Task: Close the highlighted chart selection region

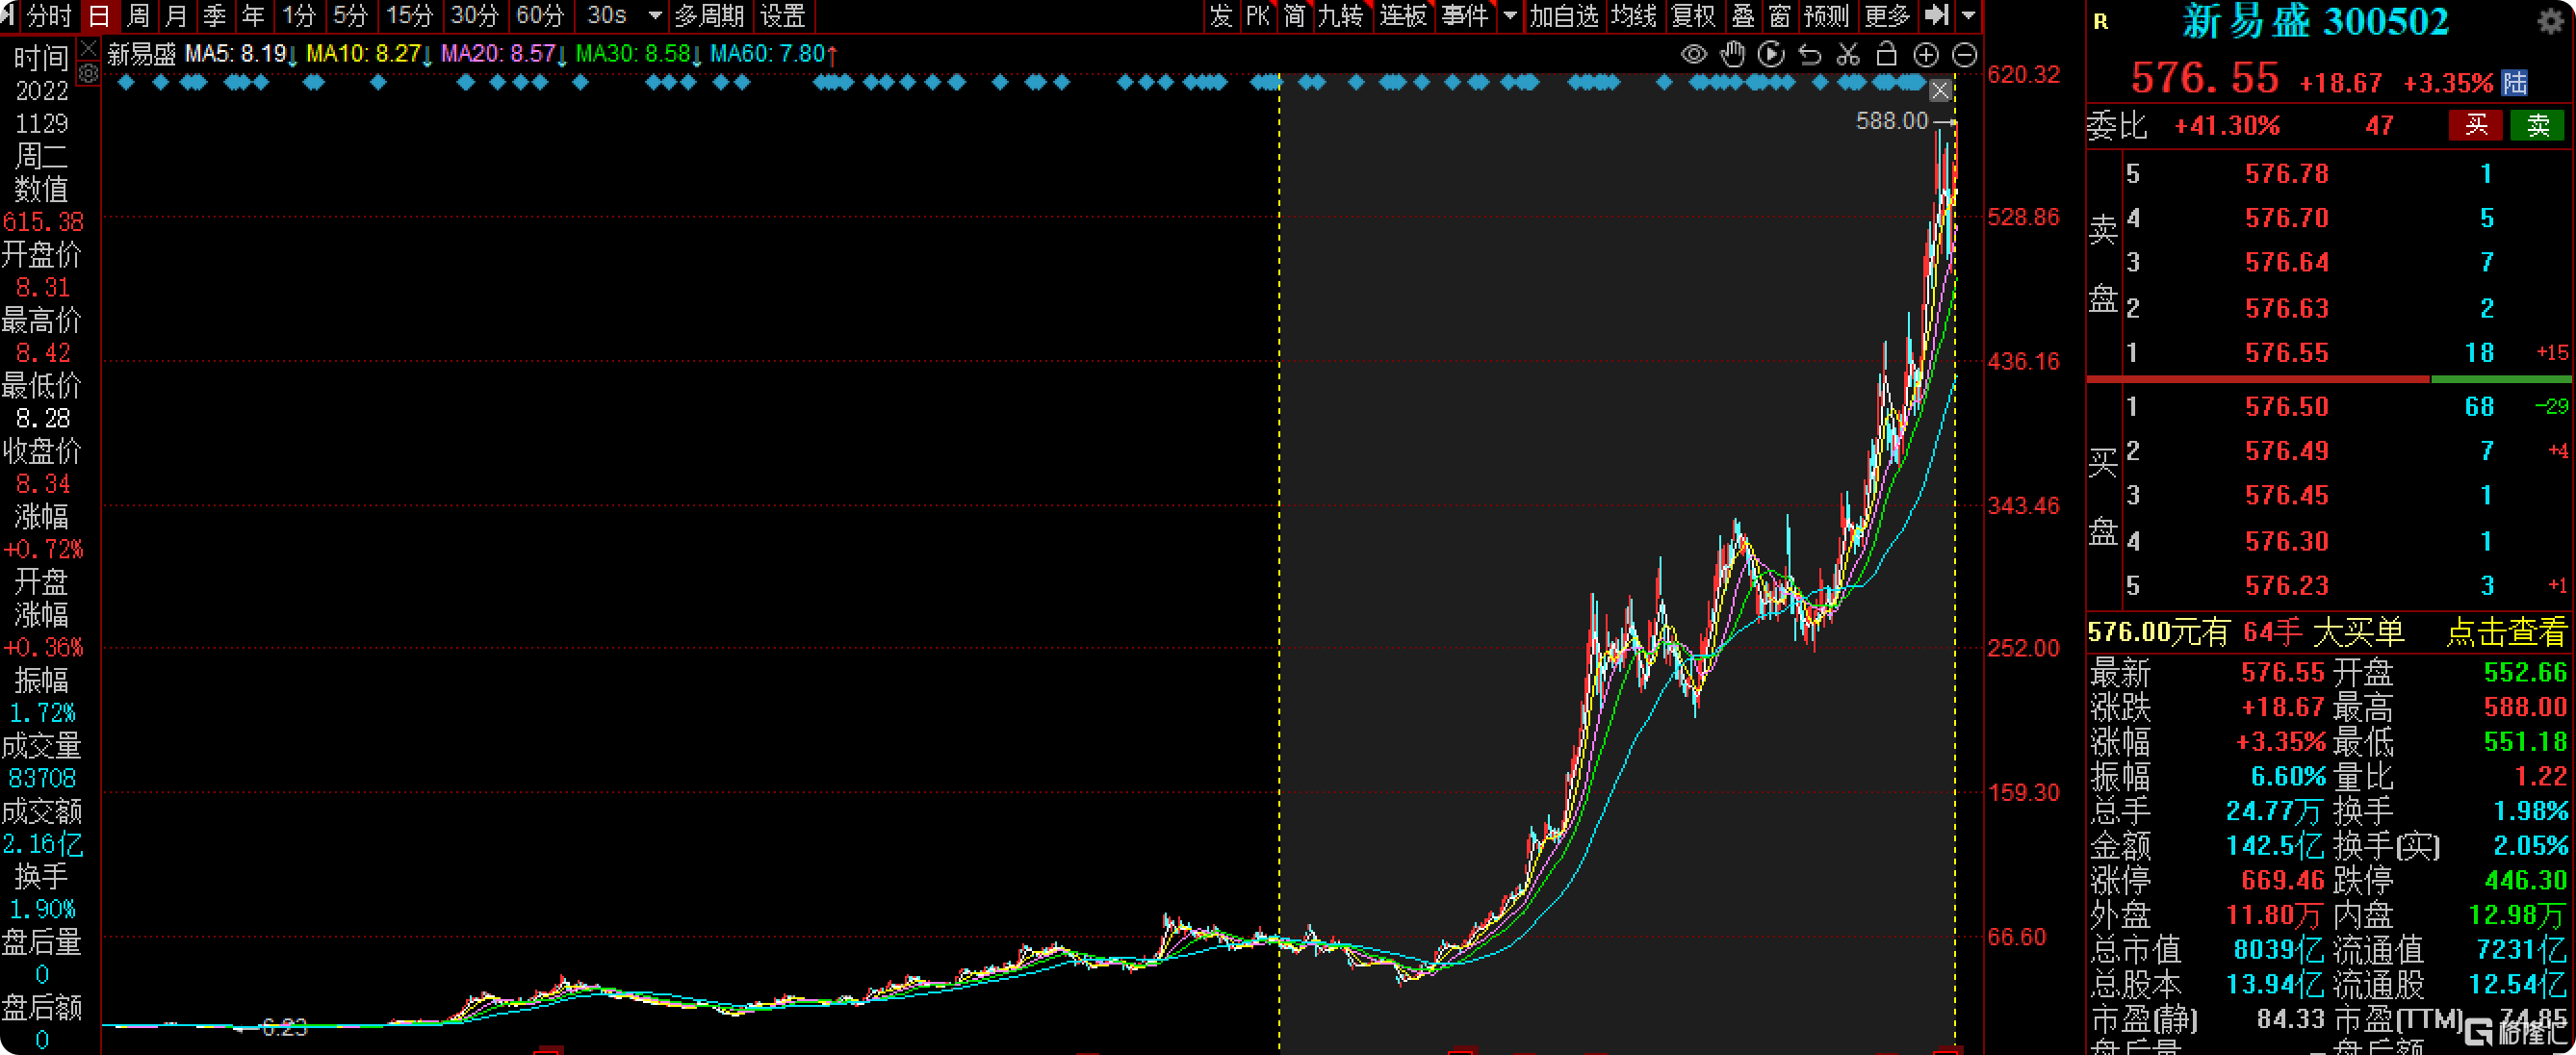Action: pos(1939,91)
